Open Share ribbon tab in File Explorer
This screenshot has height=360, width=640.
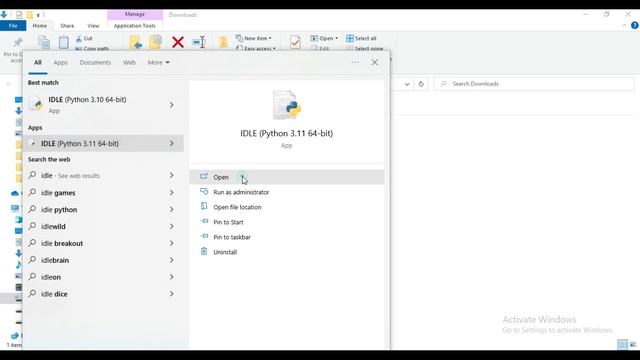67,26
